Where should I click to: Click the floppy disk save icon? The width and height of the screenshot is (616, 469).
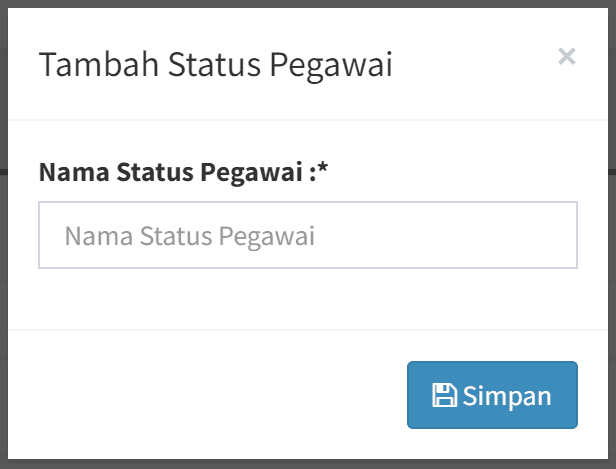coord(444,396)
